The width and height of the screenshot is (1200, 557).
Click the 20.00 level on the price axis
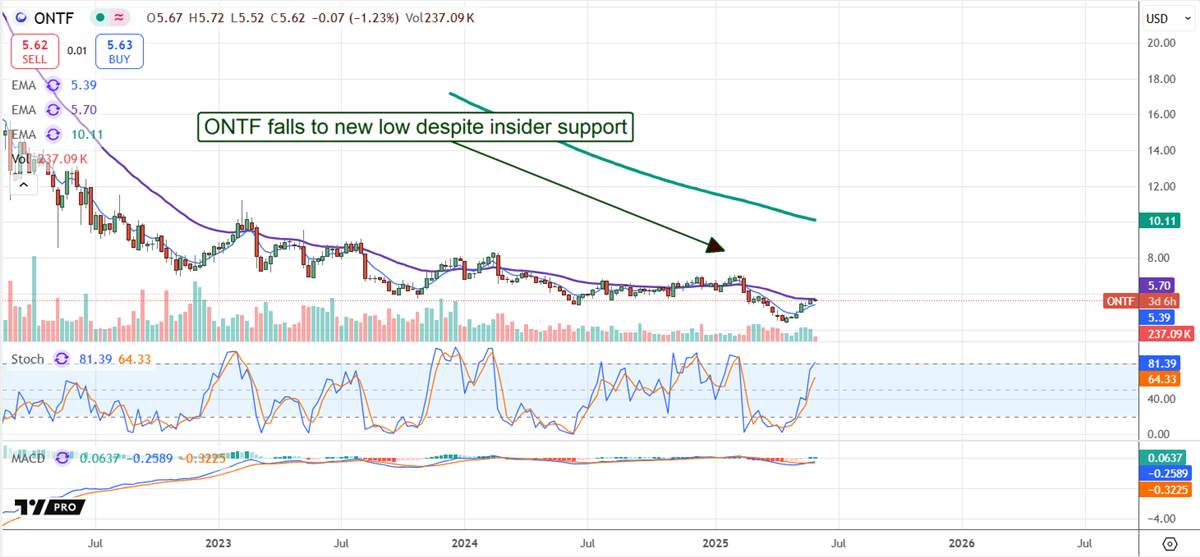(x=1161, y=43)
